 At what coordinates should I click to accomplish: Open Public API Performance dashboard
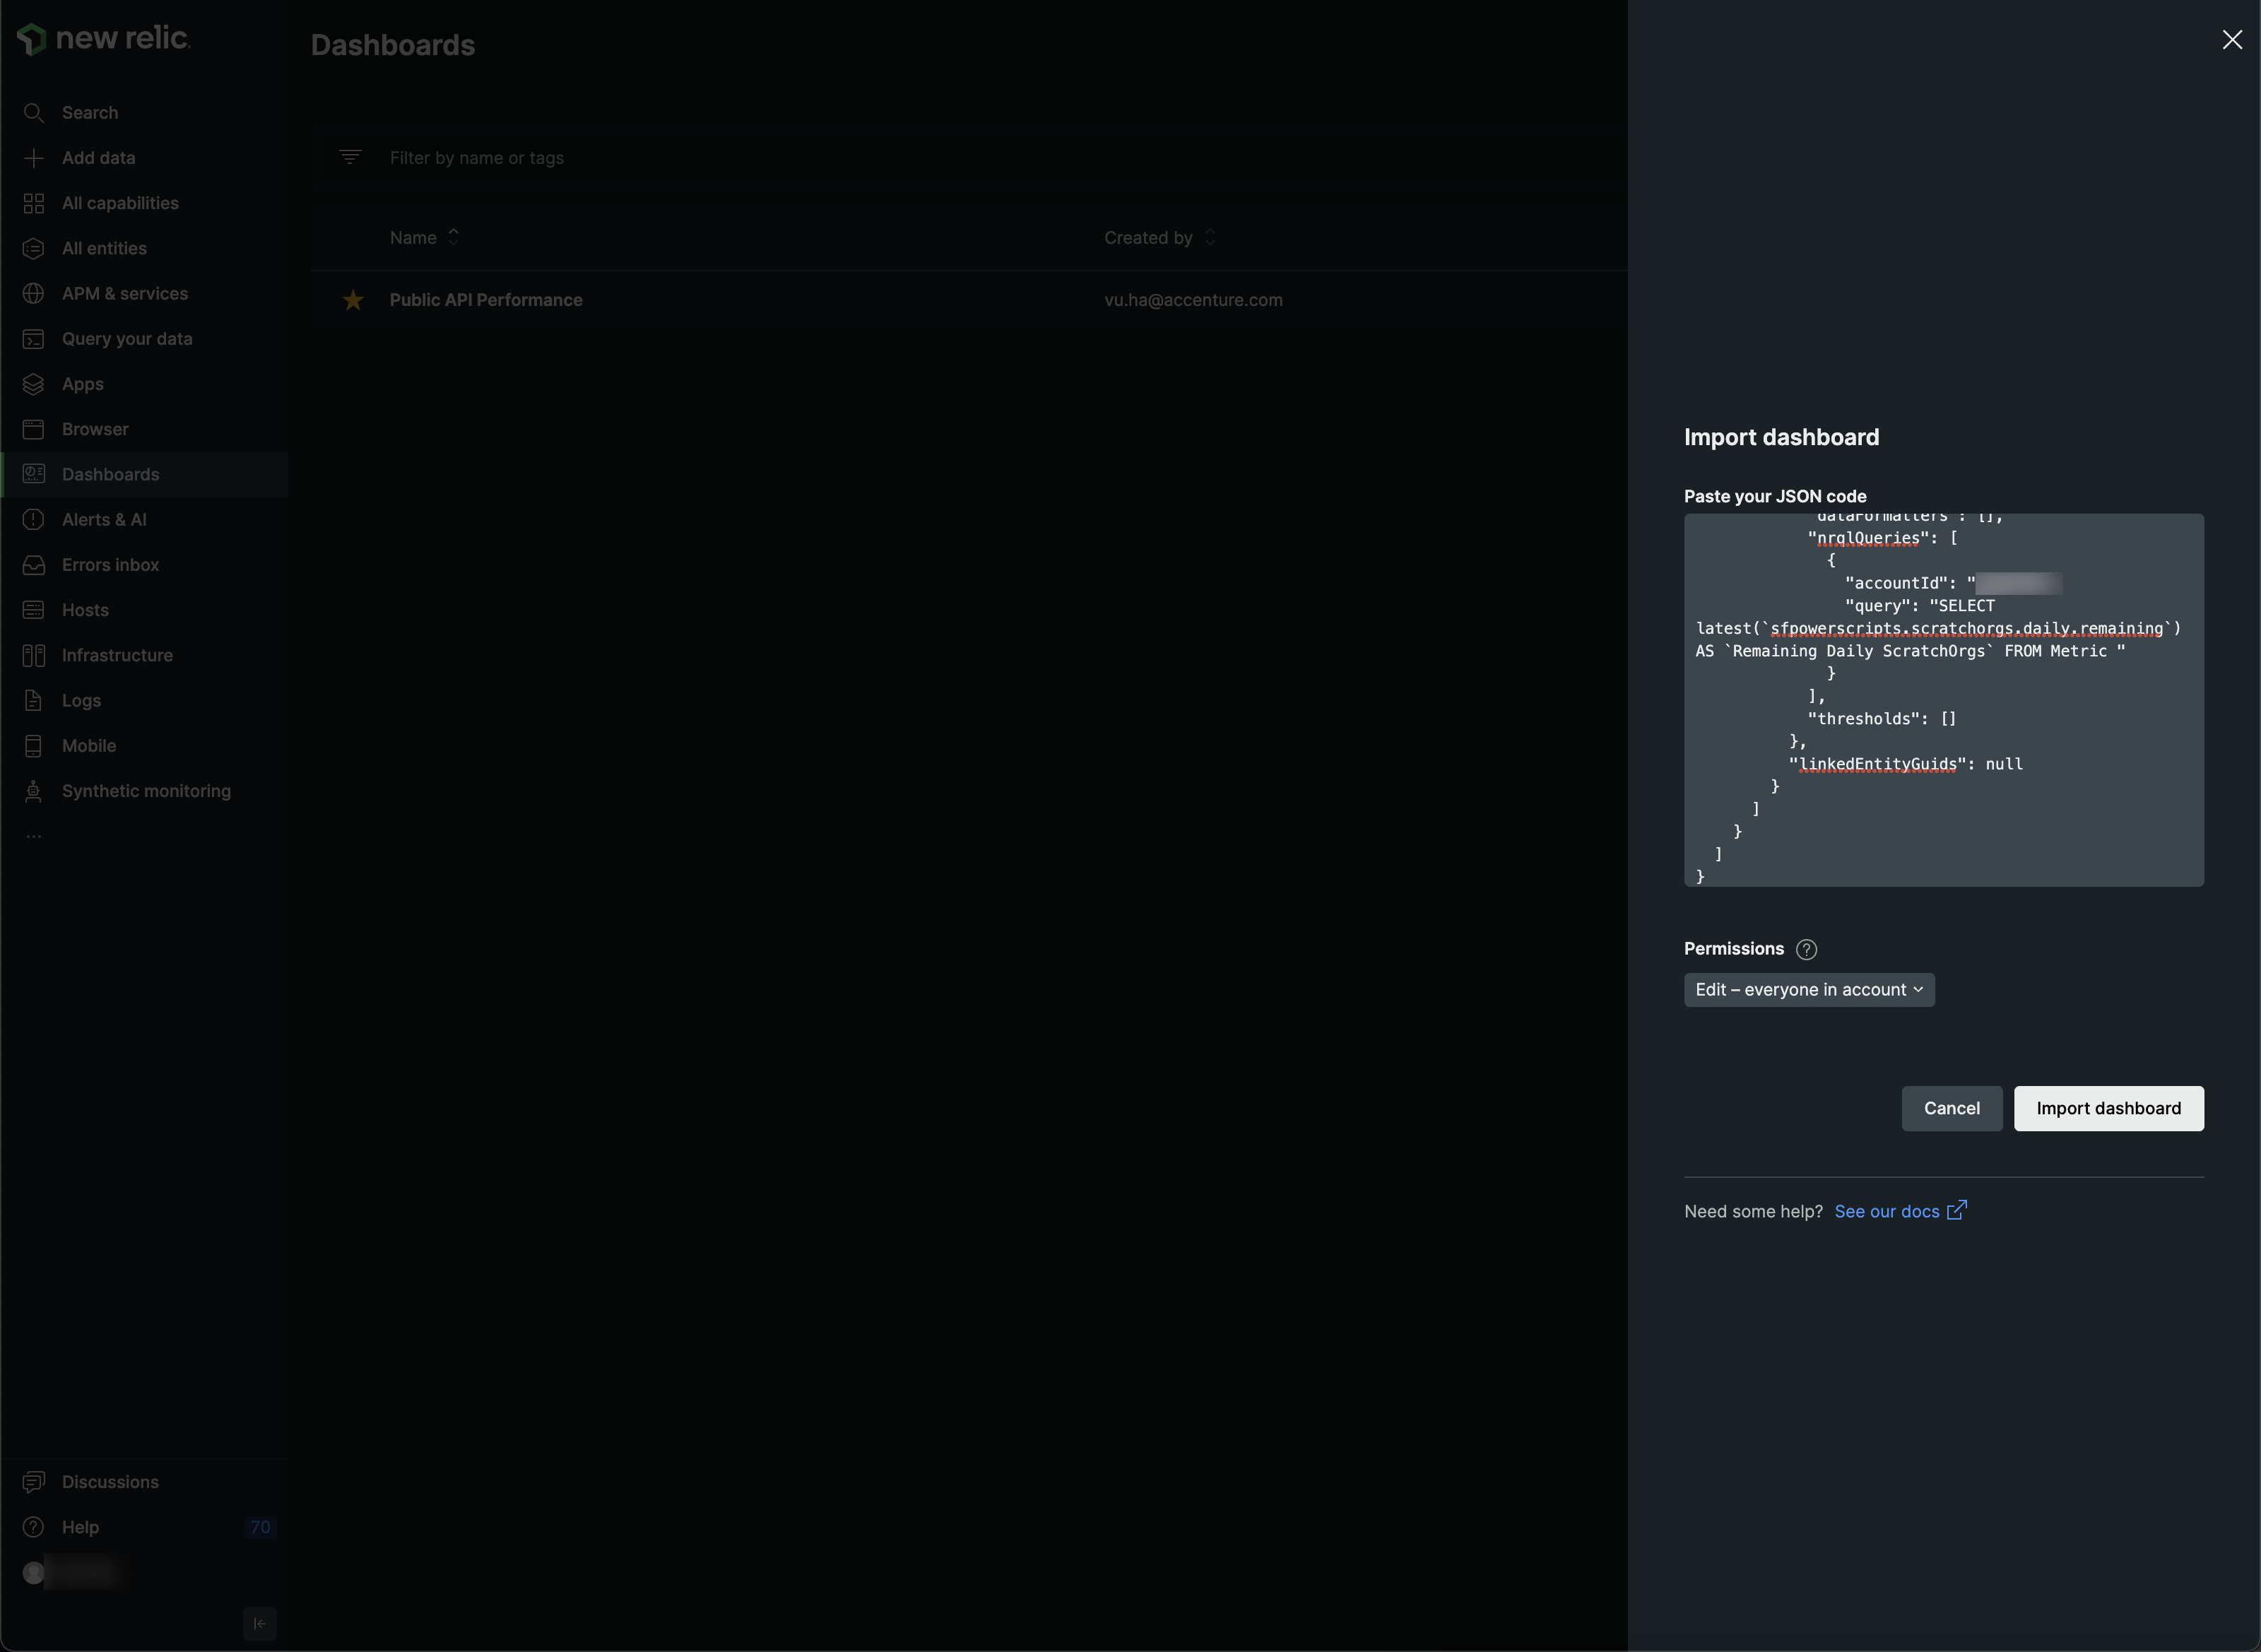pos(486,300)
